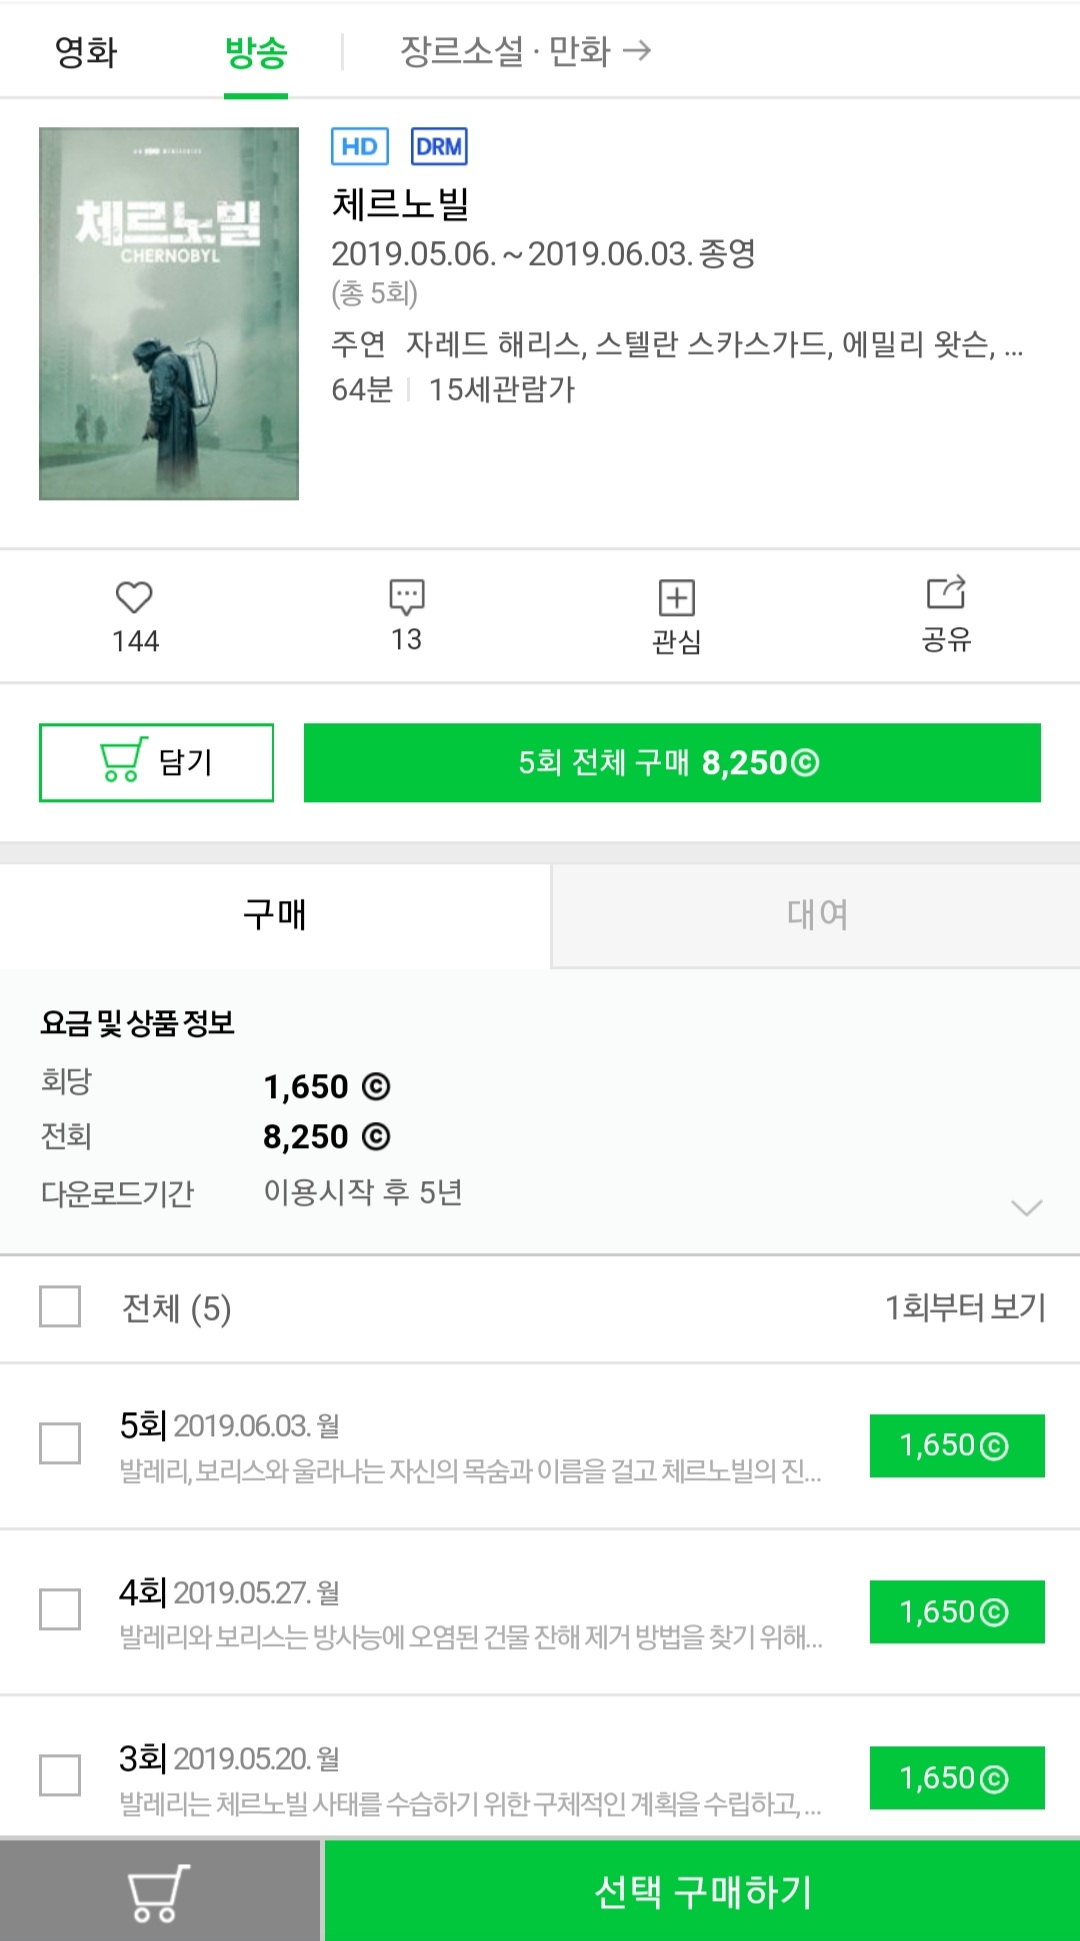Image resolution: width=1080 pixels, height=1941 pixels.
Task: Open the comments speech bubble icon
Action: pos(406,597)
